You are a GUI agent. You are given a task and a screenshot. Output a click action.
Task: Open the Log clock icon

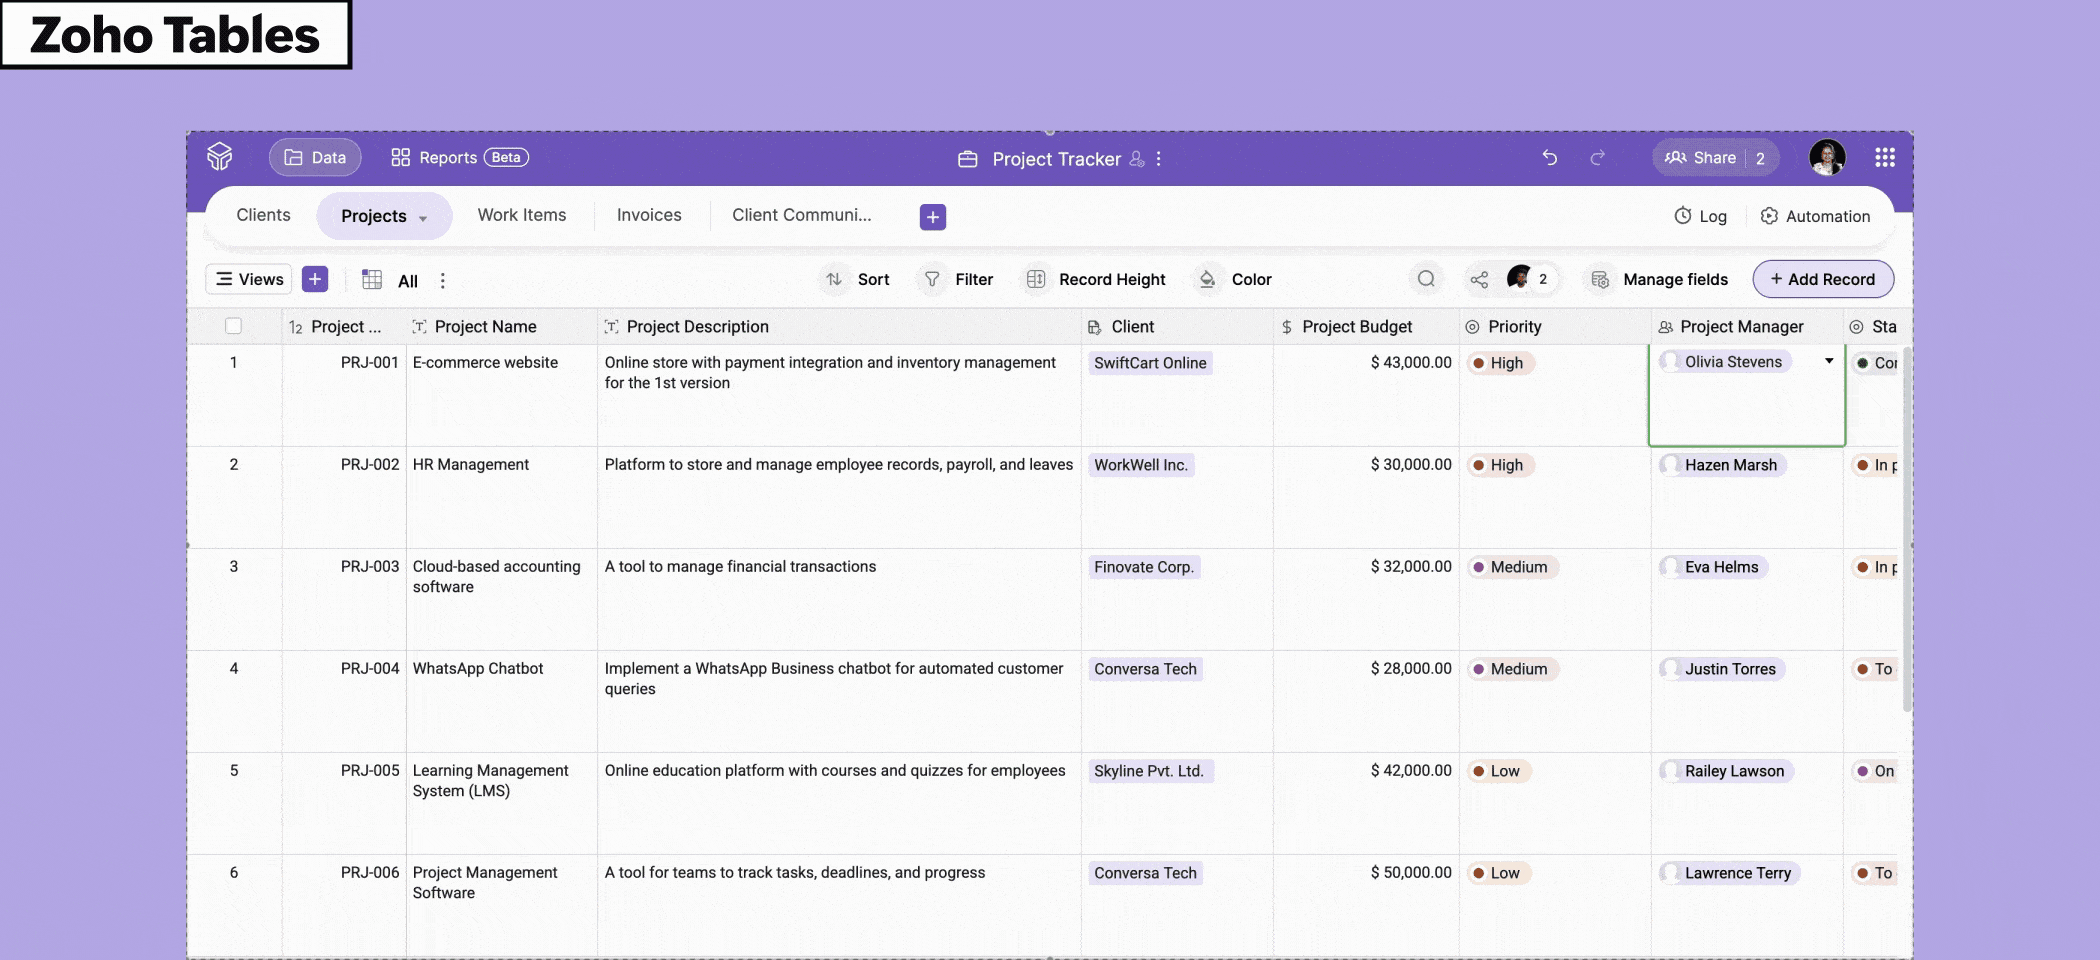tap(1683, 216)
